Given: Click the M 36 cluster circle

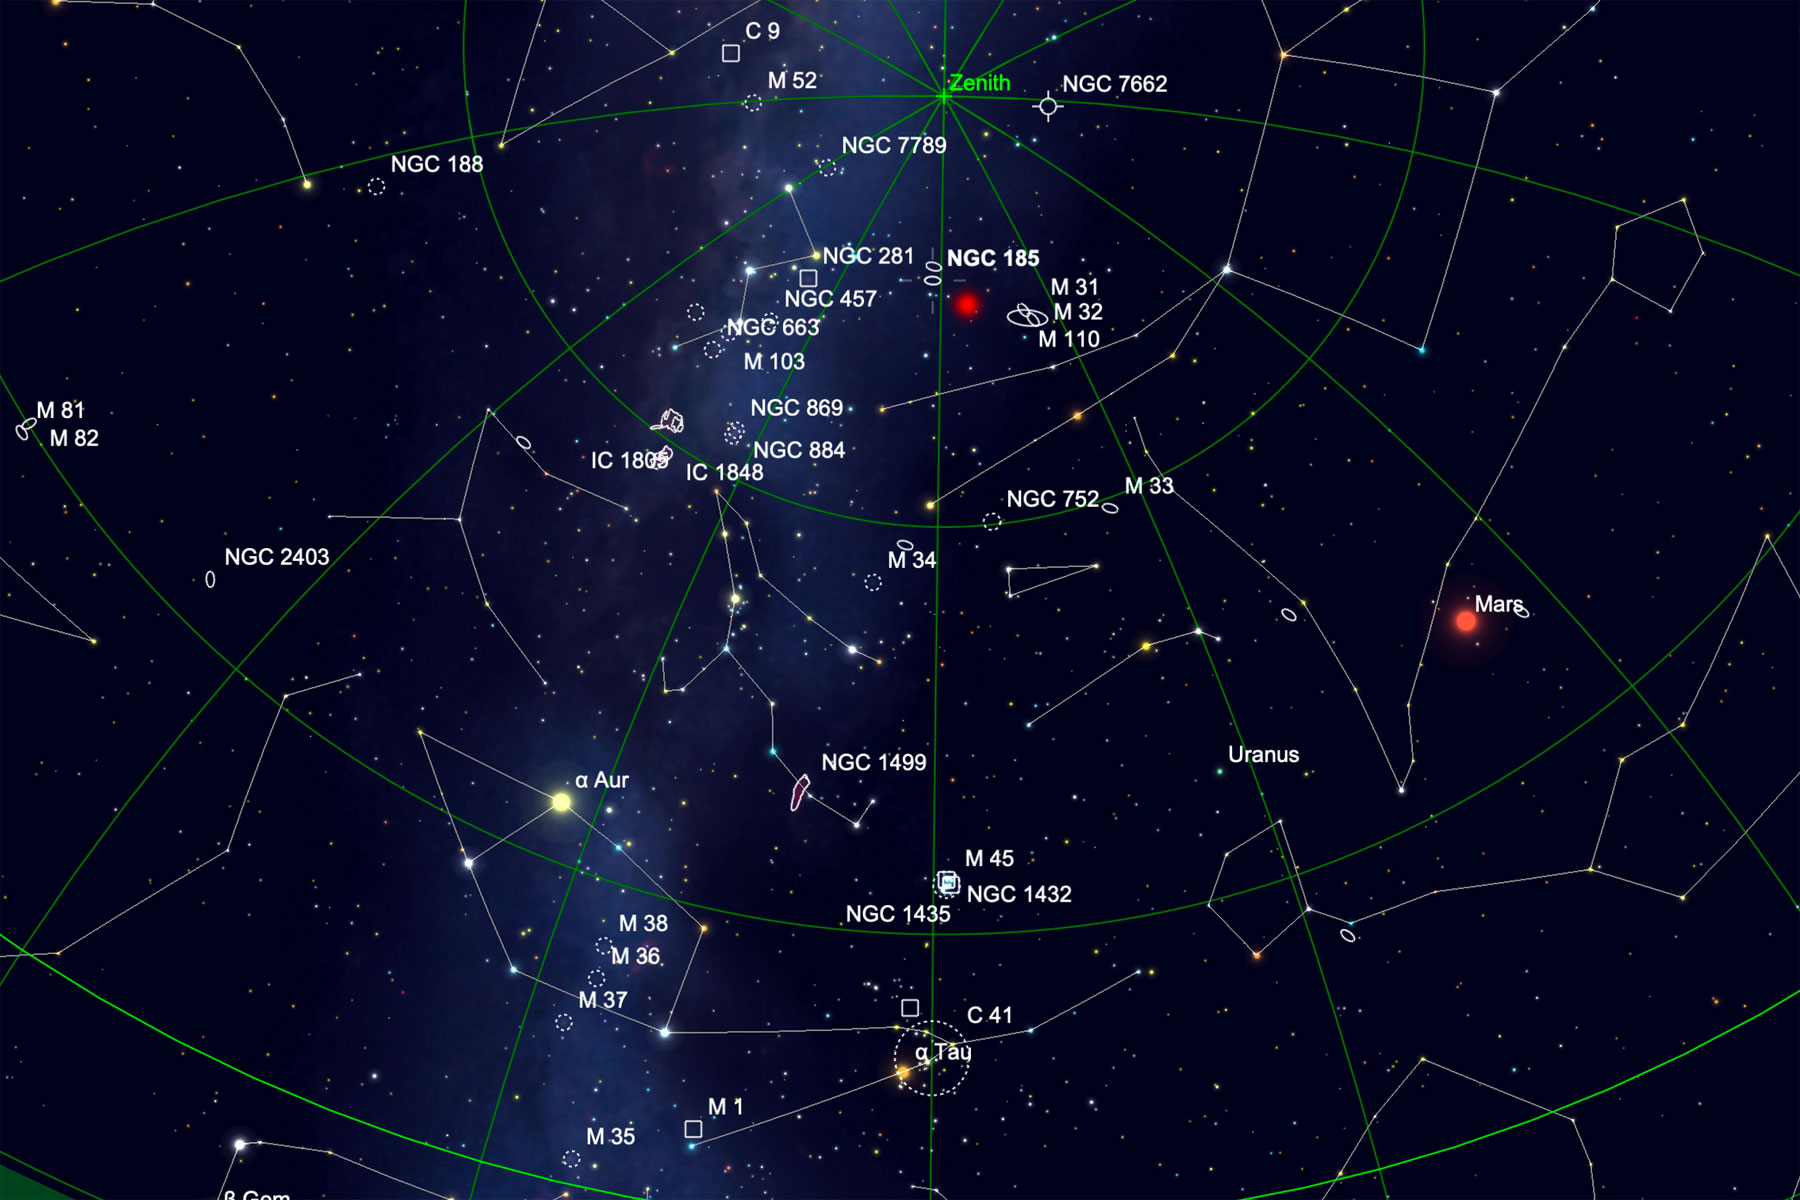Looking at the screenshot, I should coord(597,978).
